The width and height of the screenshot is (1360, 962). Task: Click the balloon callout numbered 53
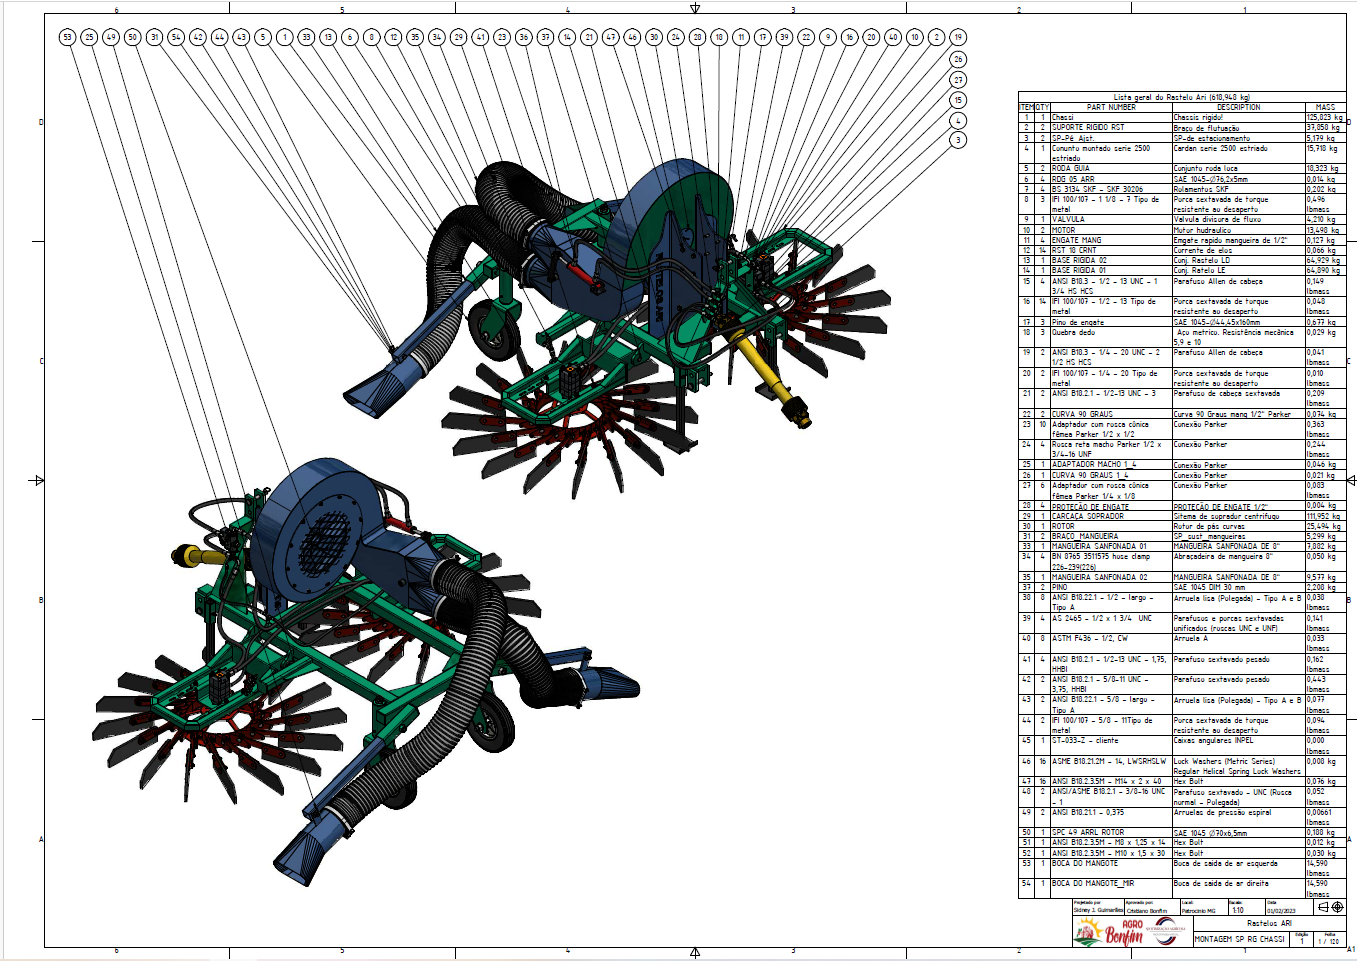67,37
